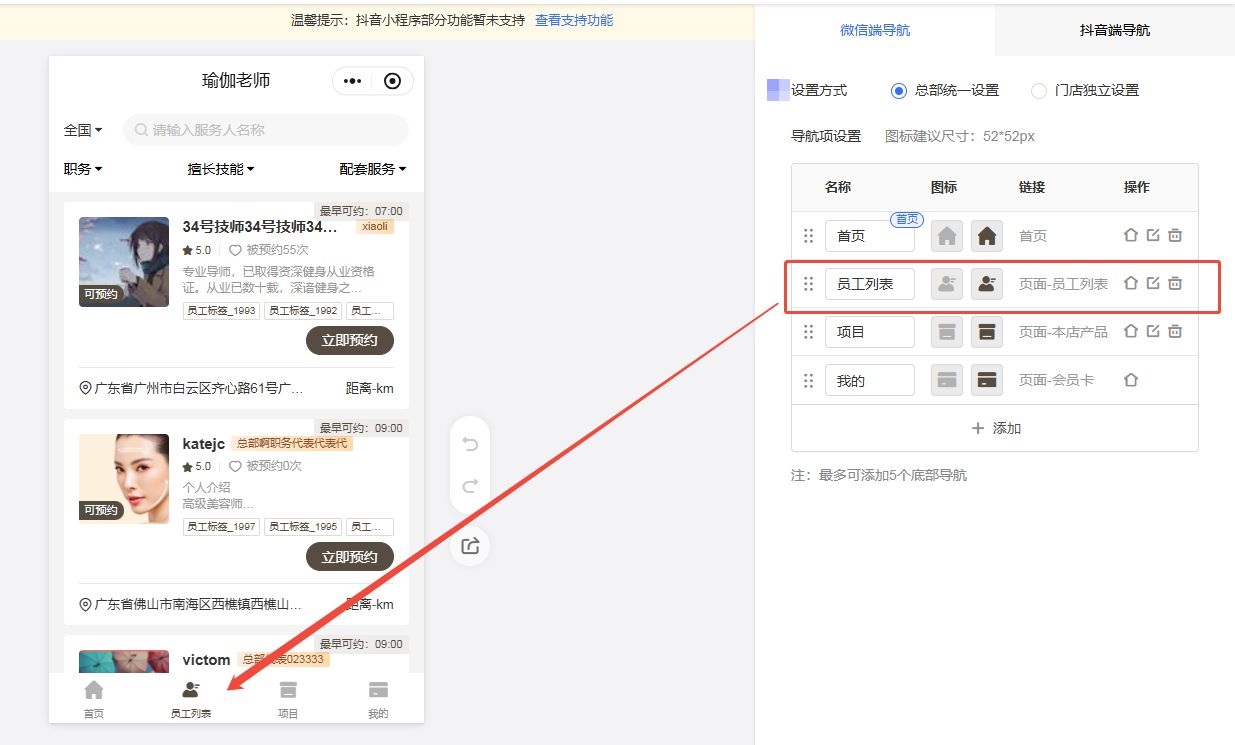The image size is (1235, 745).
Task: Click set-as-home icon in 我的 row
Action: pos(1131,380)
